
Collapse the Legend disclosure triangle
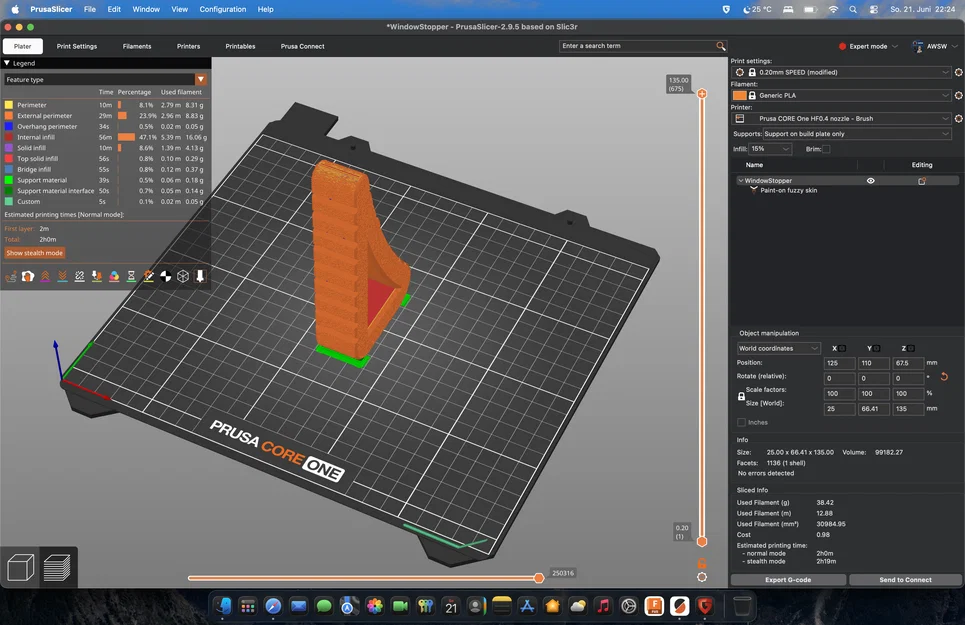point(7,63)
